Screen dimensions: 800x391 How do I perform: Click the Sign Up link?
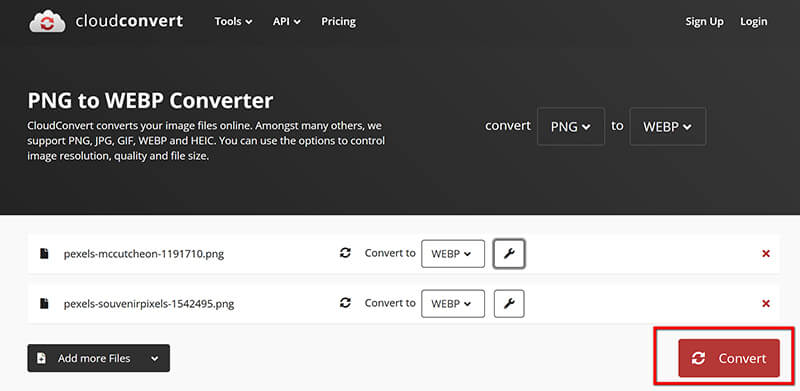coord(704,22)
